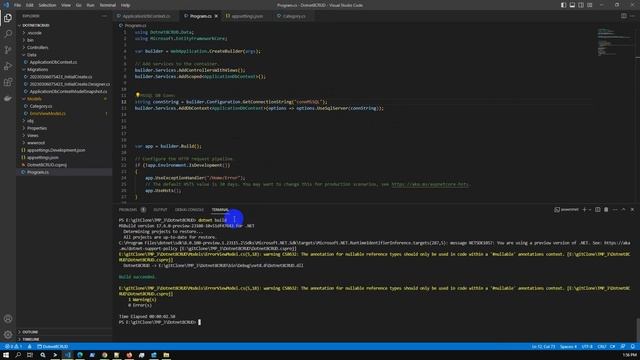Collapse the DOTNET8CRUD root folder
This screenshot has width=640, height=360.
click(x=36, y=25)
